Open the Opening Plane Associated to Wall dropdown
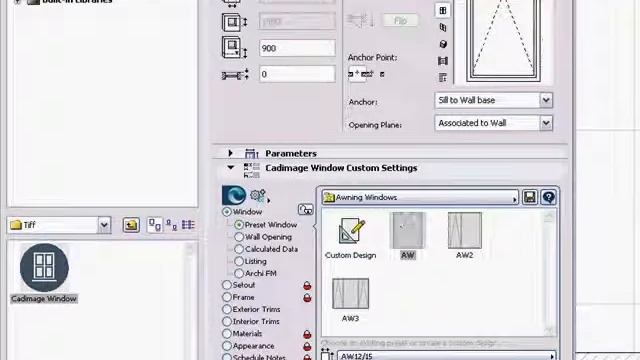This screenshot has height=360, width=640. pos(493,123)
